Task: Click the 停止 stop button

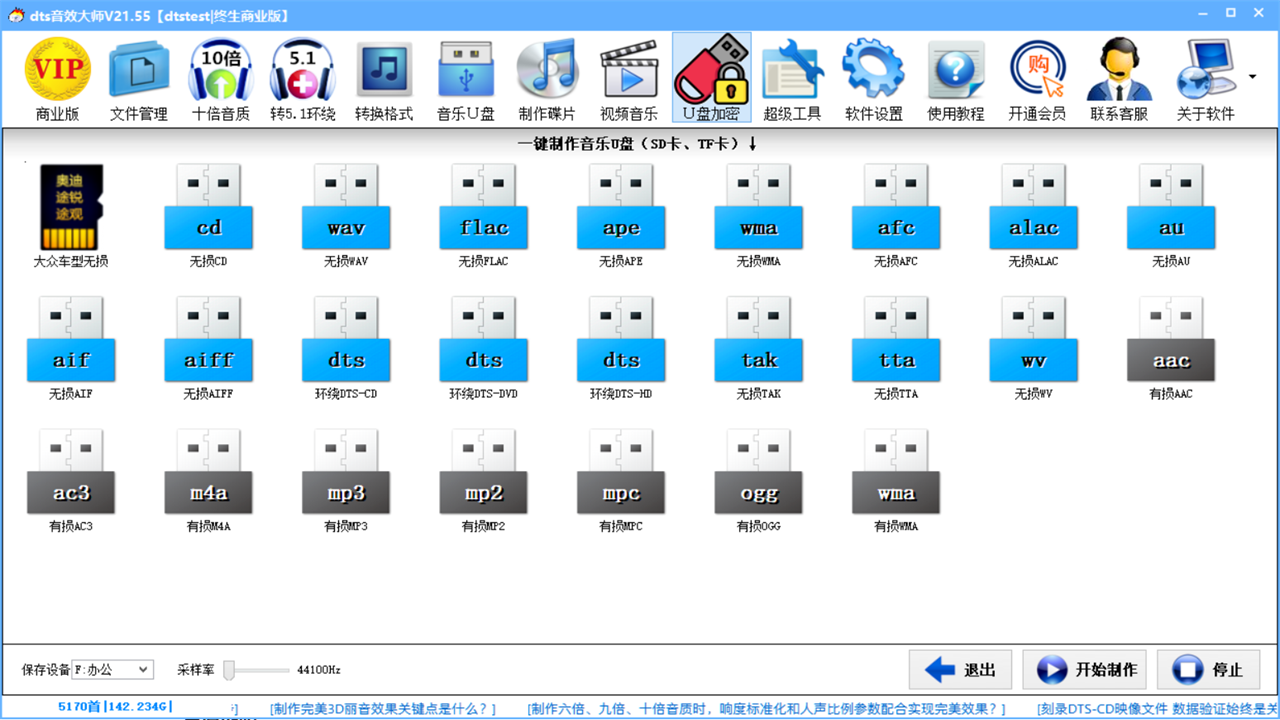Action: point(1208,670)
